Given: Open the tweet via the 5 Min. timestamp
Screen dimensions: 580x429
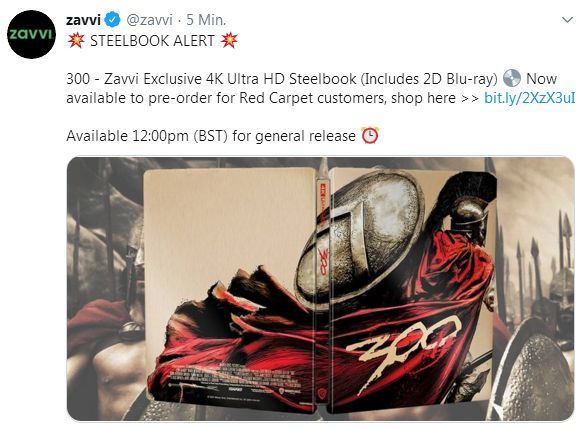Looking at the screenshot, I should (x=206, y=20).
